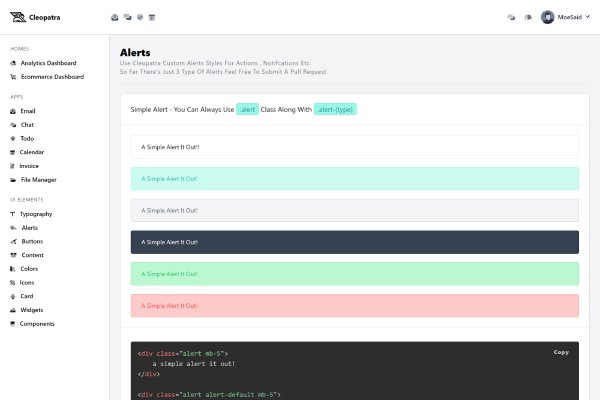Click the gray simple alert box
Screen dimensions: 600x400
pos(355,211)
